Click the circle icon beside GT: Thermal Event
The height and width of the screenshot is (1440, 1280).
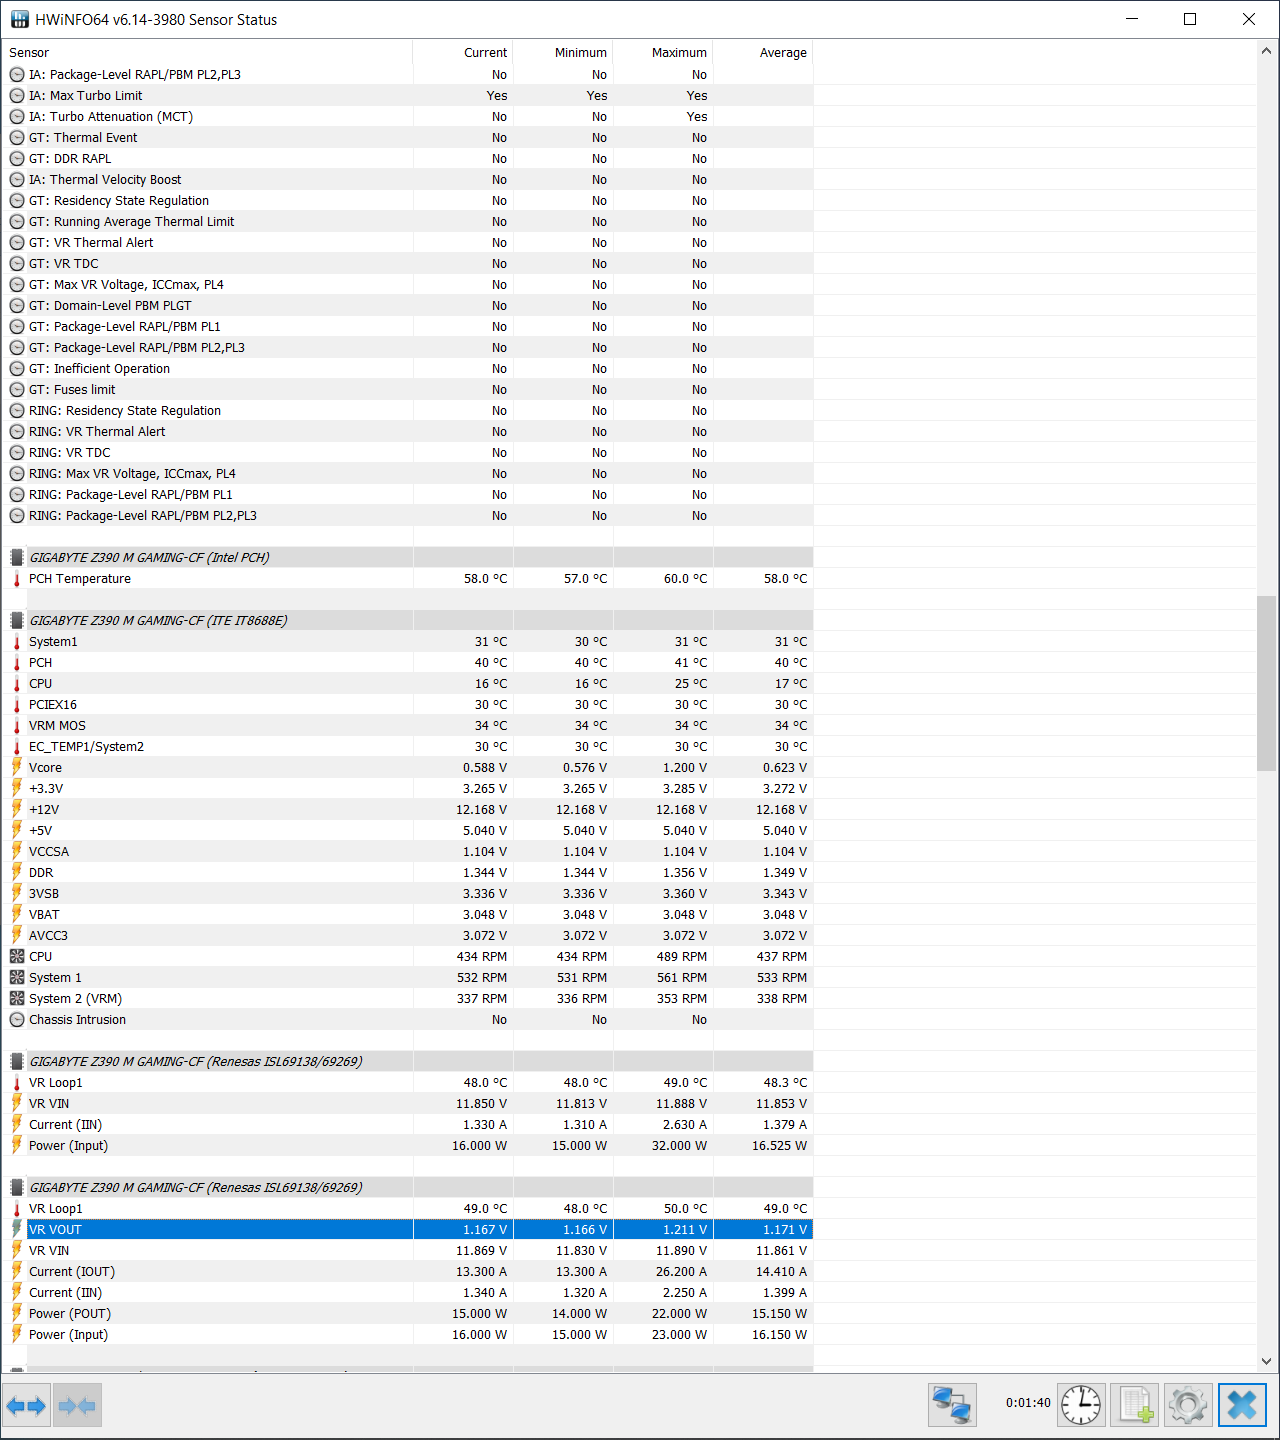(x=17, y=138)
